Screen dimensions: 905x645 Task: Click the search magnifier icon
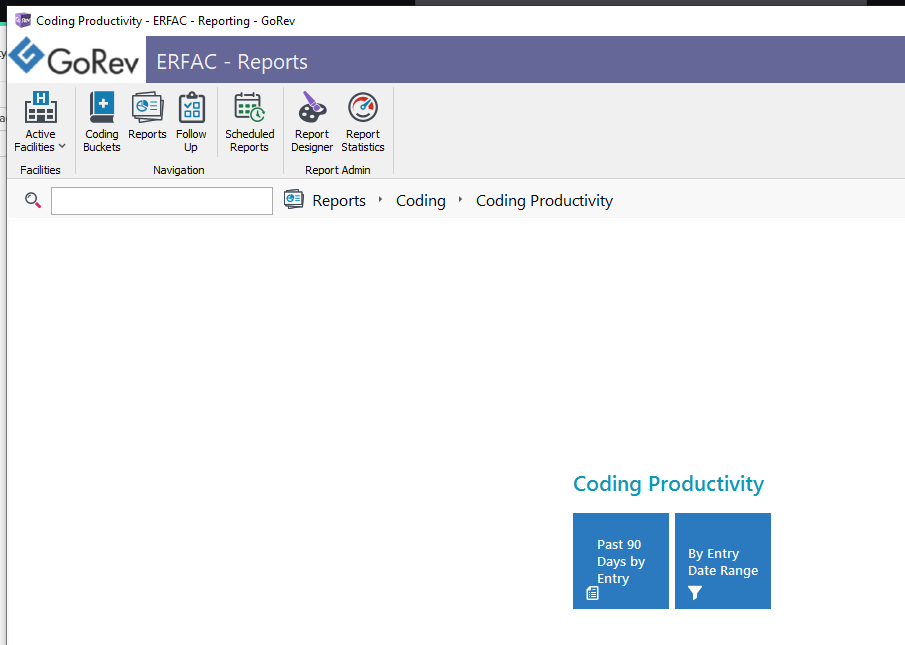click(33, 200)
